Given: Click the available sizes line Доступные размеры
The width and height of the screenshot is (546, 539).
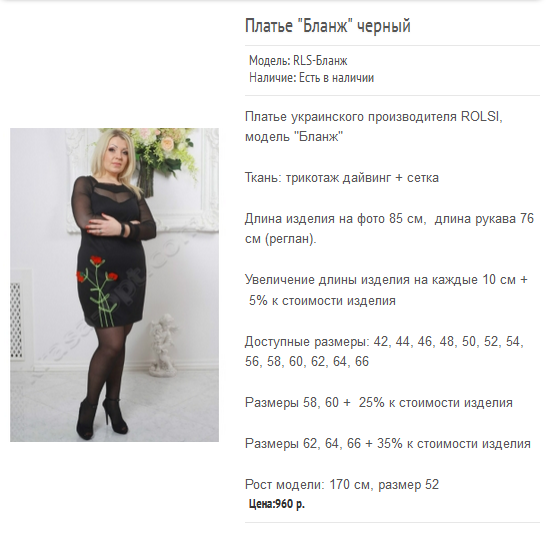Looking at the screenshot, I should point(384,351).
